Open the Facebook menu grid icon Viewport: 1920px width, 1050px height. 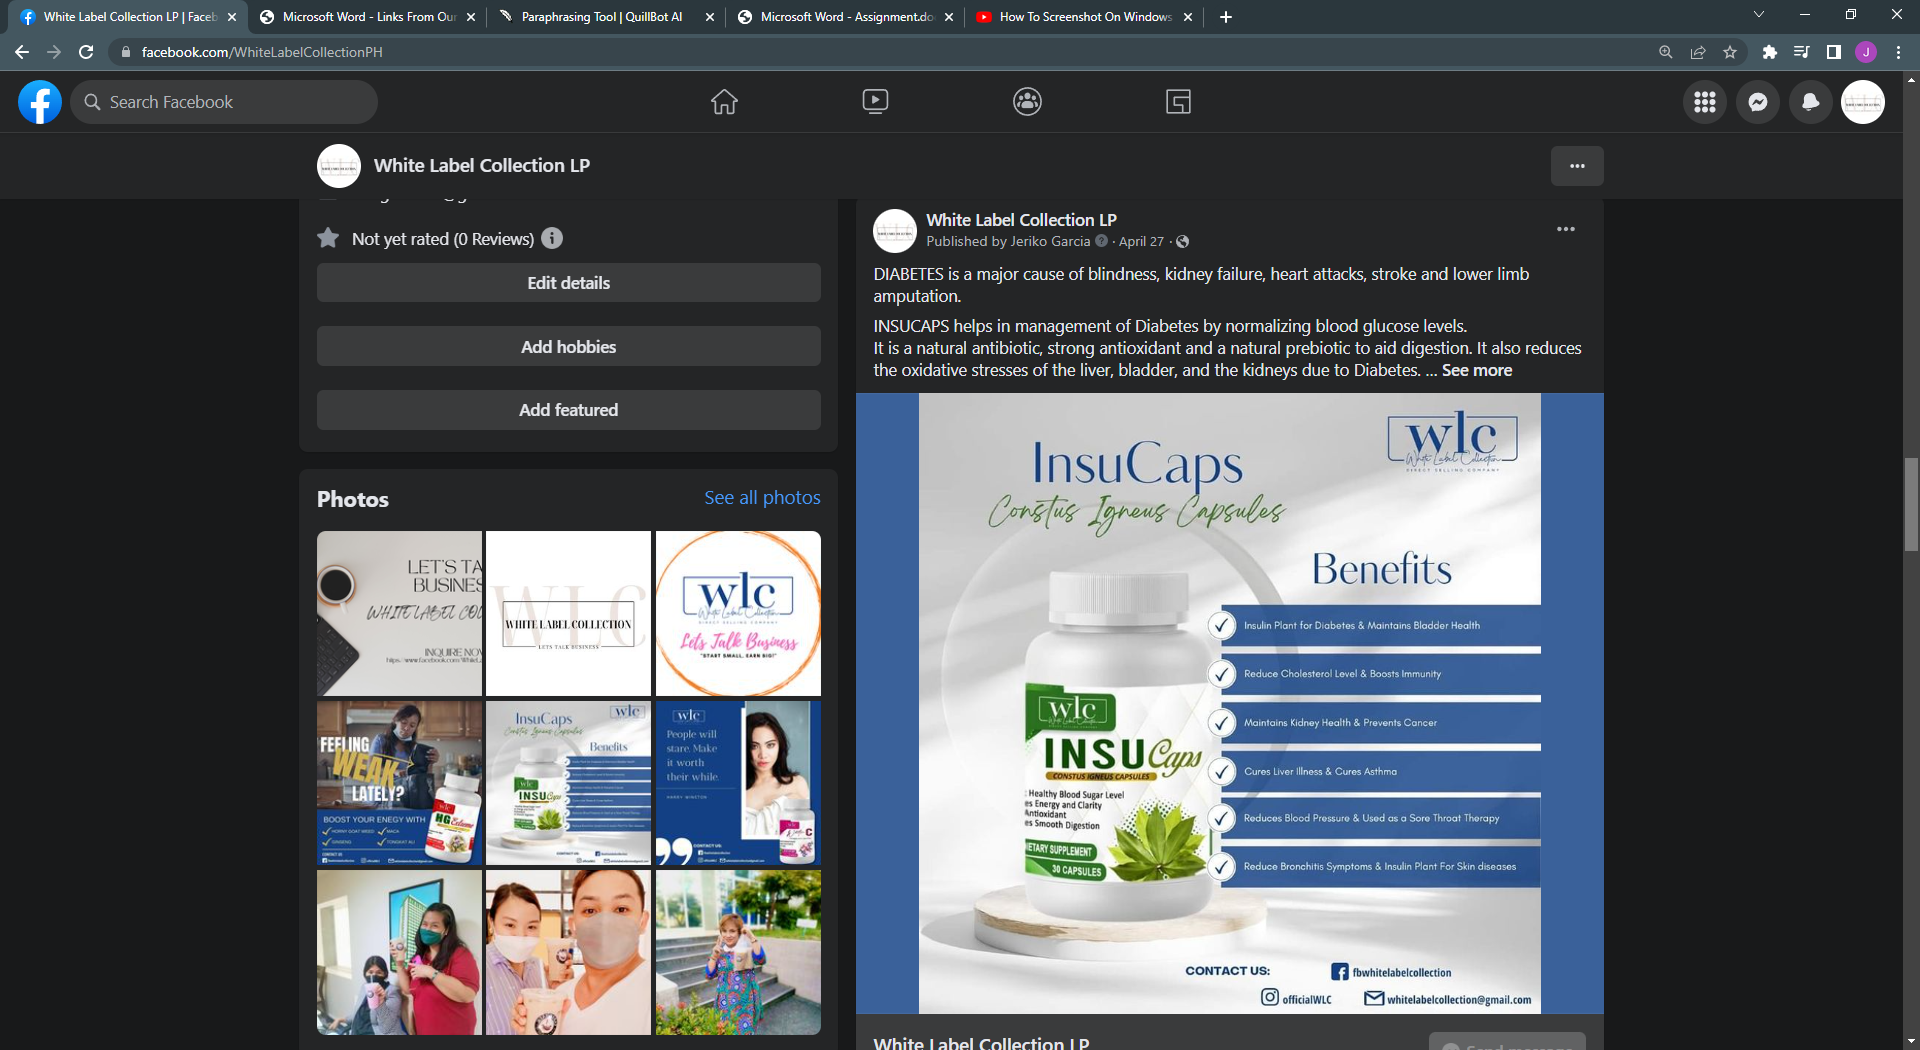click(1705, 102)
